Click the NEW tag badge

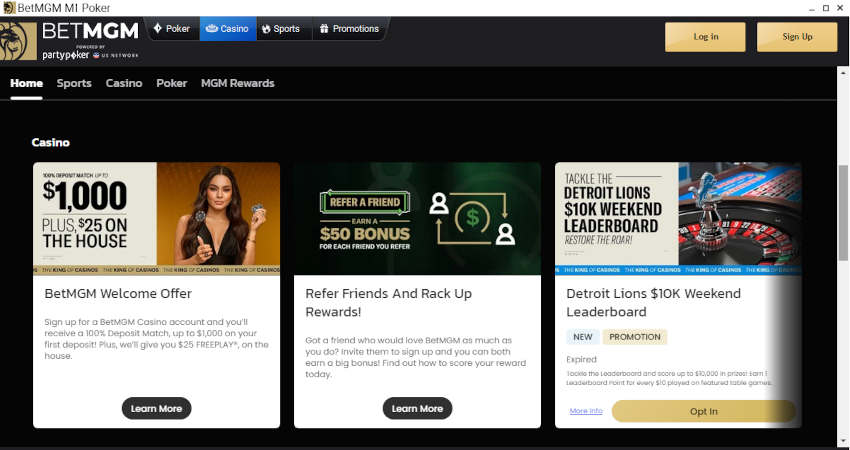point(583,337)
